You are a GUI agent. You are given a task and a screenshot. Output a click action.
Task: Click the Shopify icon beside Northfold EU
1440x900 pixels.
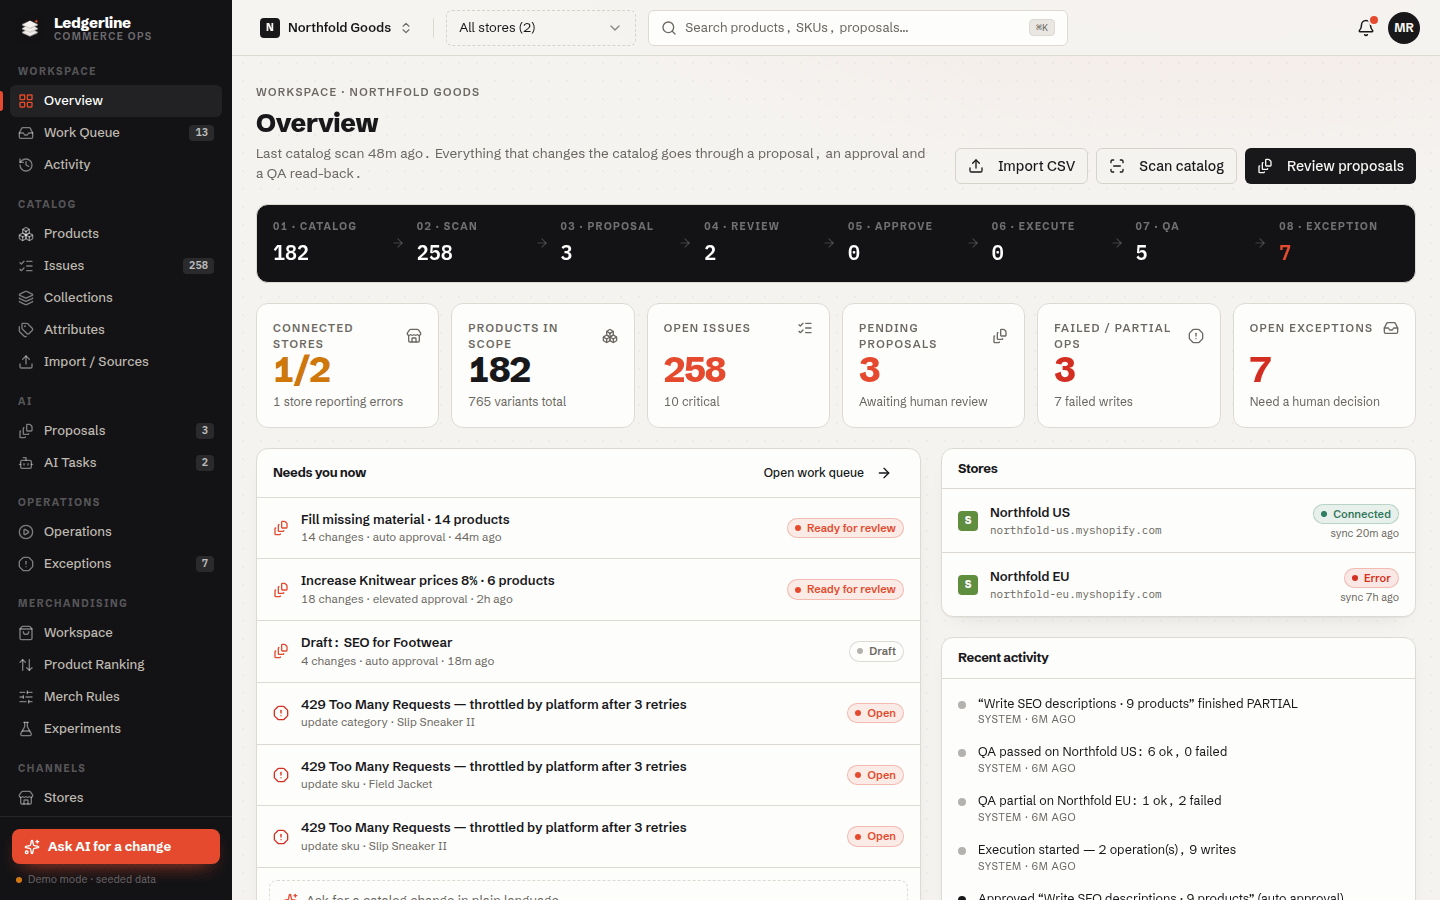(x=968, y=585)
